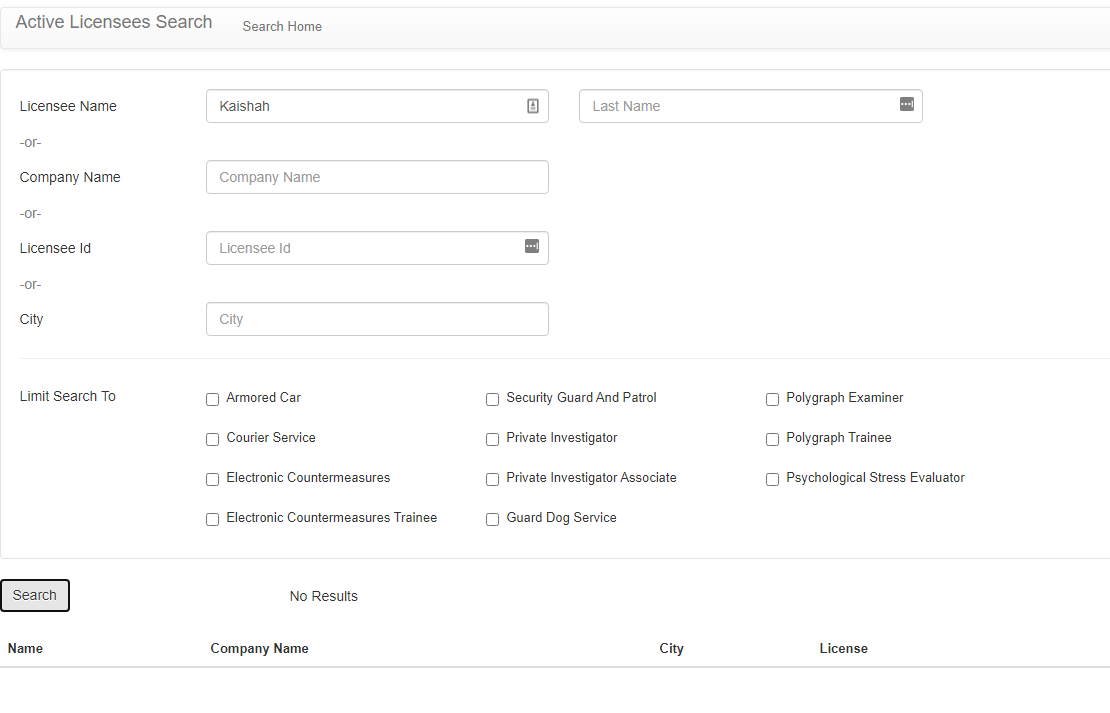This screenshot has height=713, width=1110.
Task: Tick Psychological Stress Evaluator checkbox
Action: click(772, 479)
